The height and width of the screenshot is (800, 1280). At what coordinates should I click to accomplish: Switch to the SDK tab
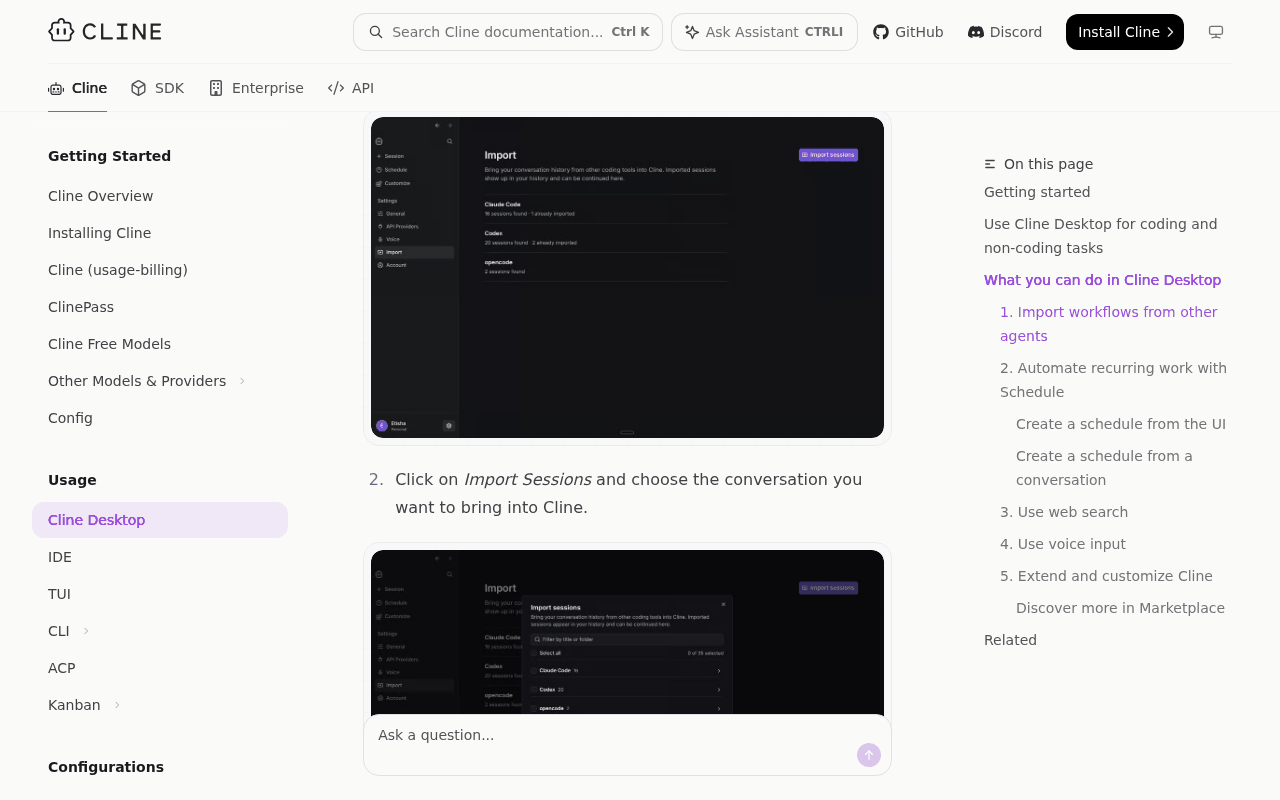tap(158, 88)
